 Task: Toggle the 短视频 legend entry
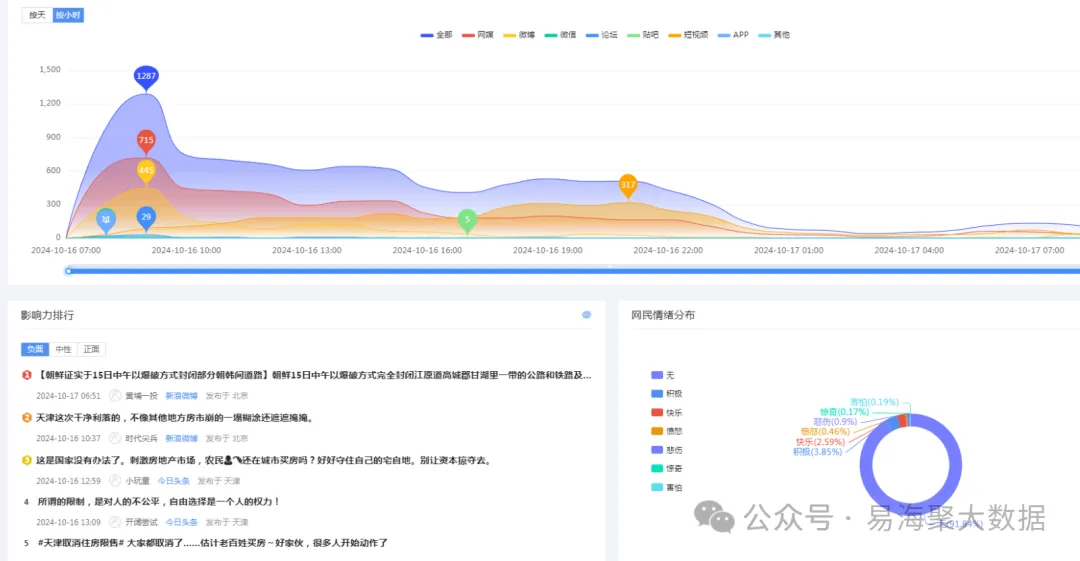[688, 34]
